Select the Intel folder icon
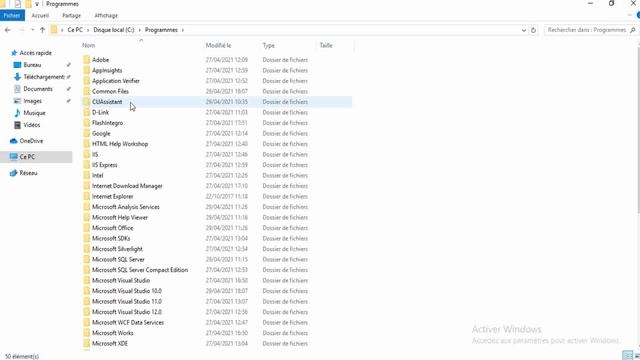 click(87, 176)
